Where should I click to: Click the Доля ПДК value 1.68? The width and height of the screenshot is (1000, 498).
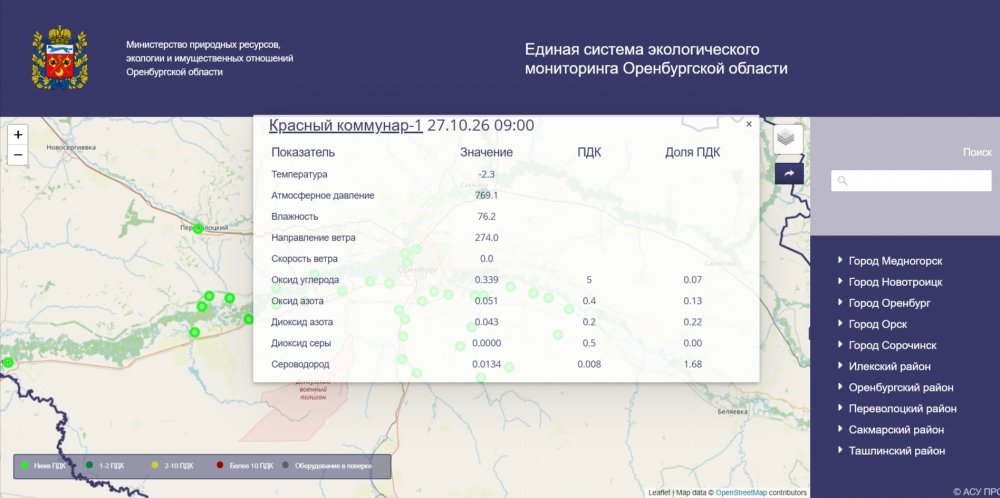(x=693, y=364)
